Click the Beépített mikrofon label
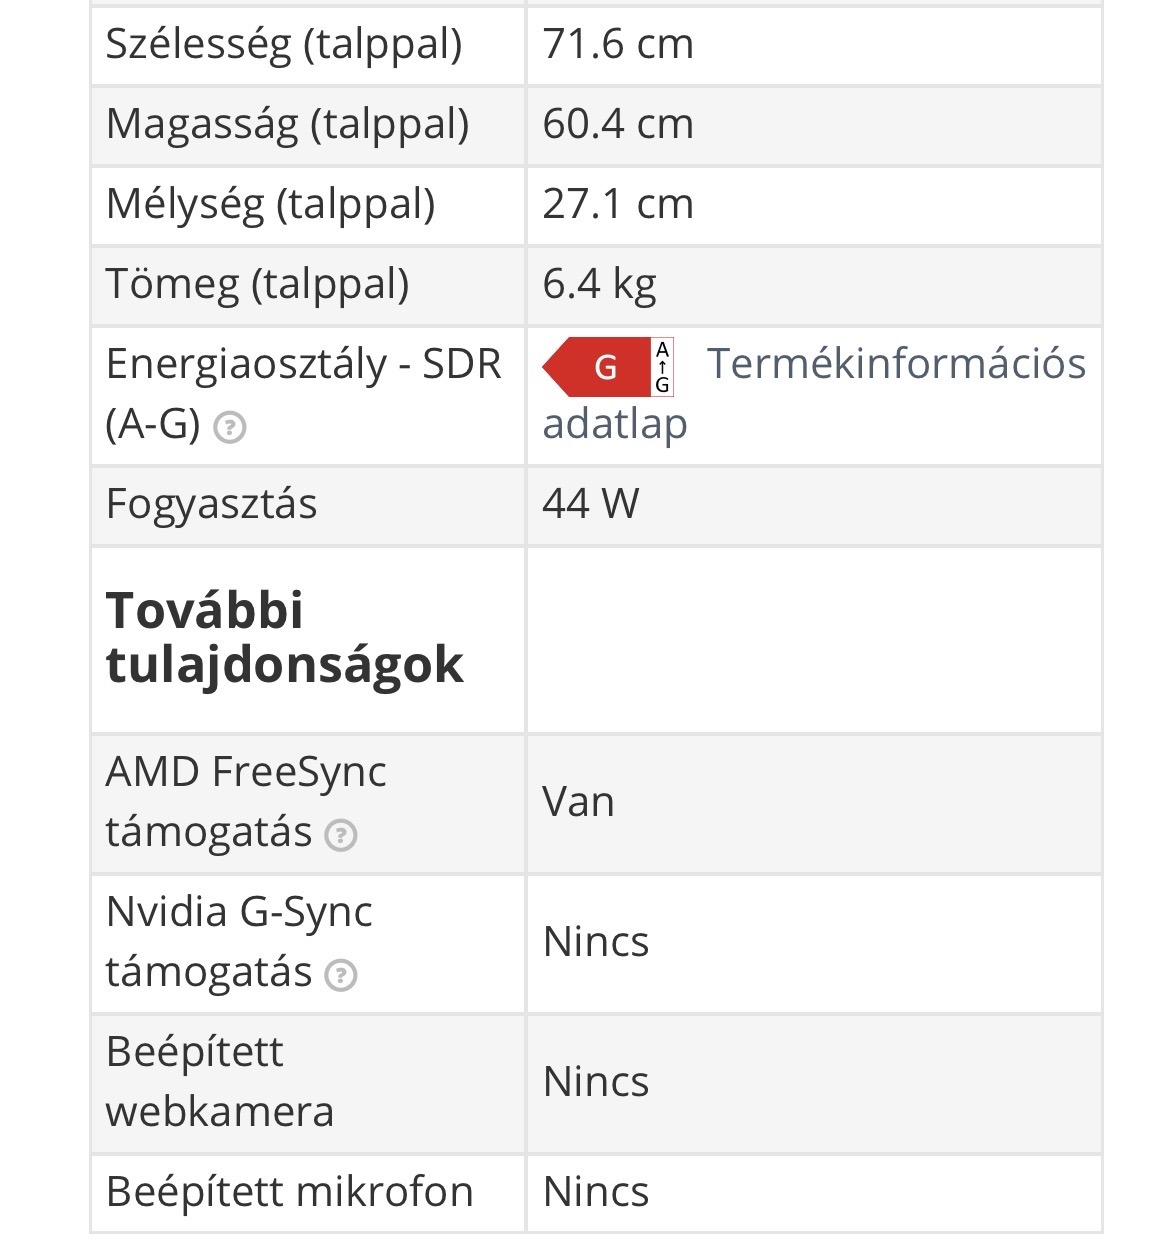This screenshot has width=1152, height=1242. point(289,1192)
